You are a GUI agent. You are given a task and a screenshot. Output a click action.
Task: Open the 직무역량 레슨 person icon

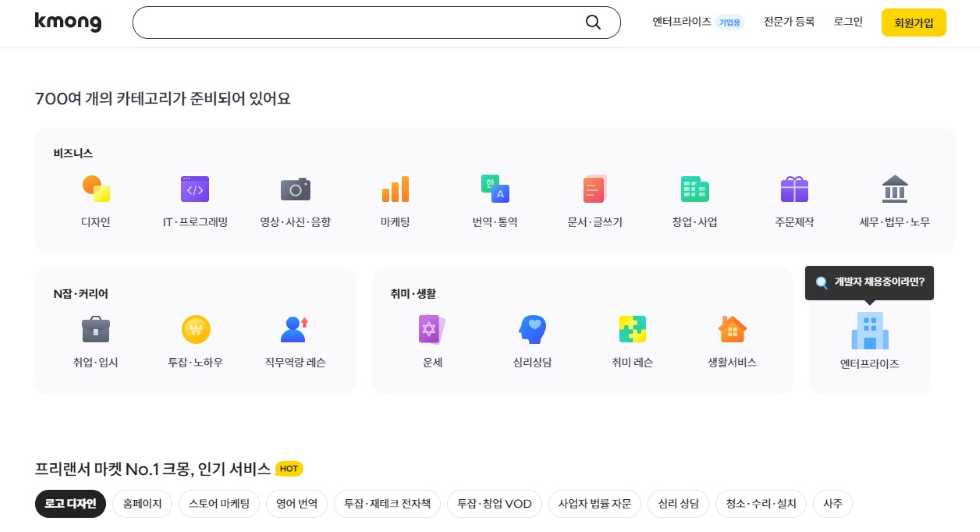click(x=295, y=329)
